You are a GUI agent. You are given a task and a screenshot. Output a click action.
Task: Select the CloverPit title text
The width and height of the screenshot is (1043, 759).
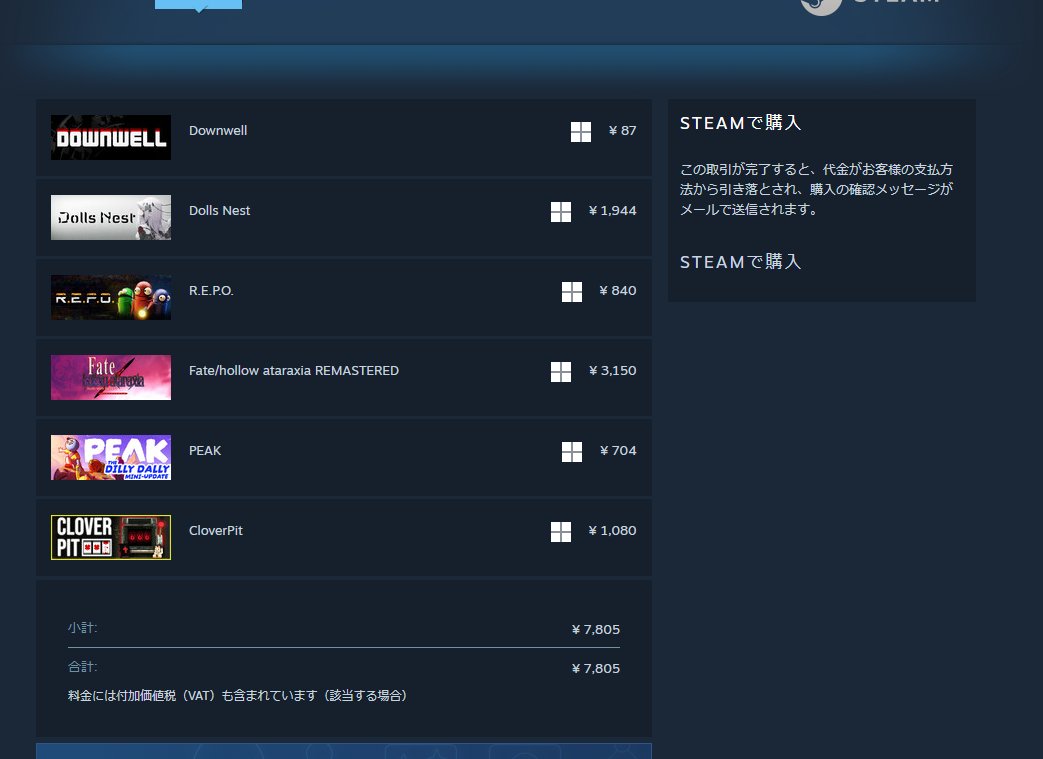[216, 530]
